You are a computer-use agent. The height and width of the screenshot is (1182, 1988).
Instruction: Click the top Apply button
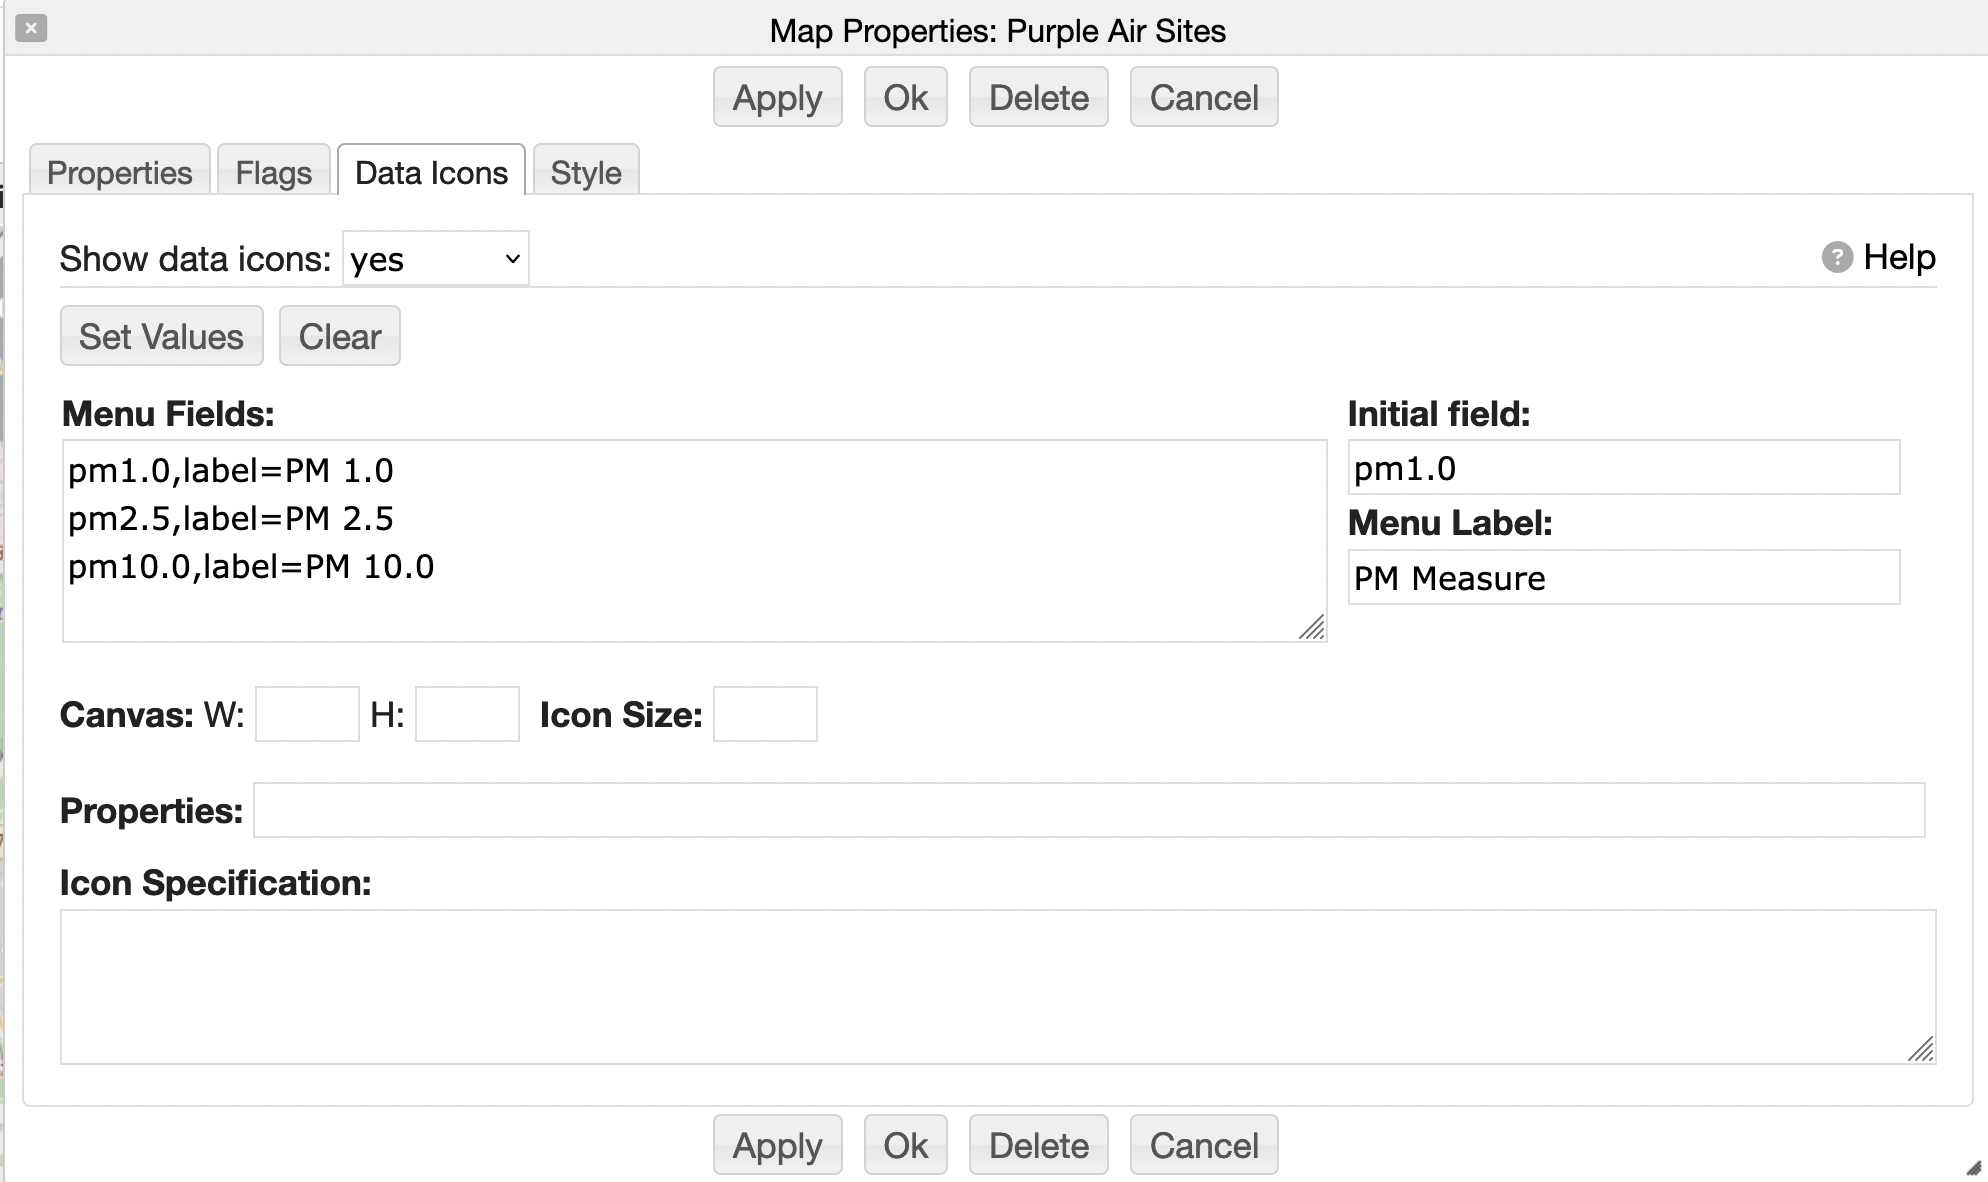777,98
